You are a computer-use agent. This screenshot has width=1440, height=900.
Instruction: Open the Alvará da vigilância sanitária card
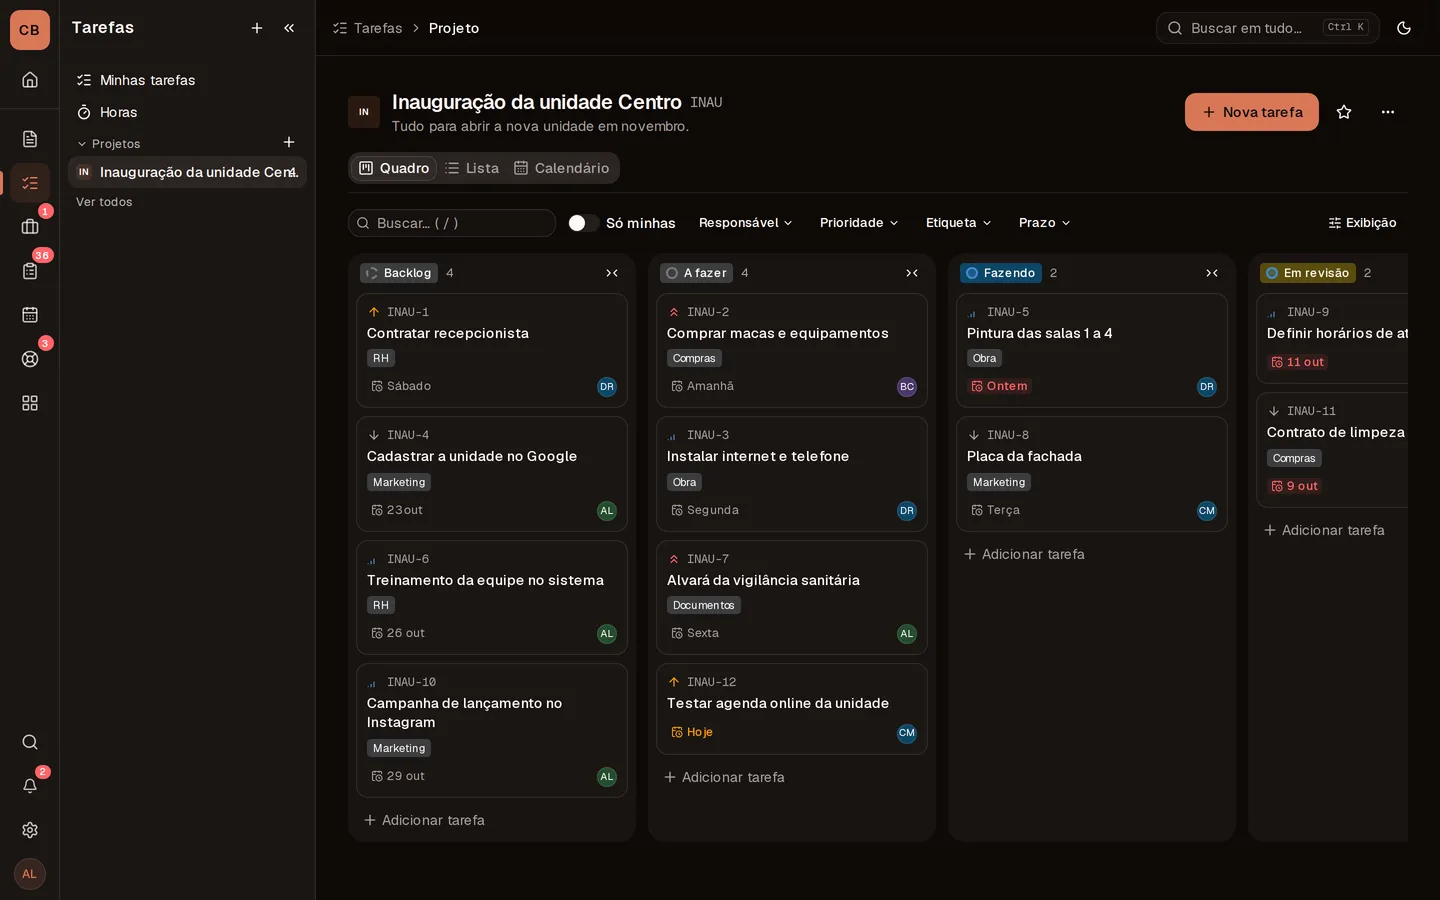pos(792,597)
